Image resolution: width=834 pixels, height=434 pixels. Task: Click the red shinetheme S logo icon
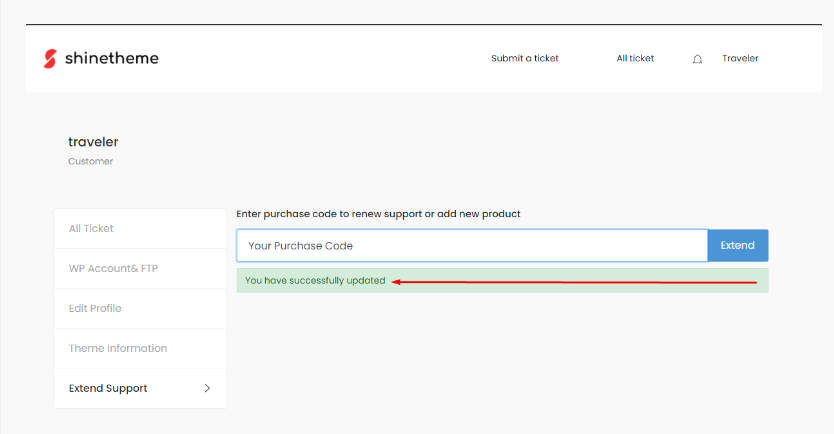click(50, 59)
